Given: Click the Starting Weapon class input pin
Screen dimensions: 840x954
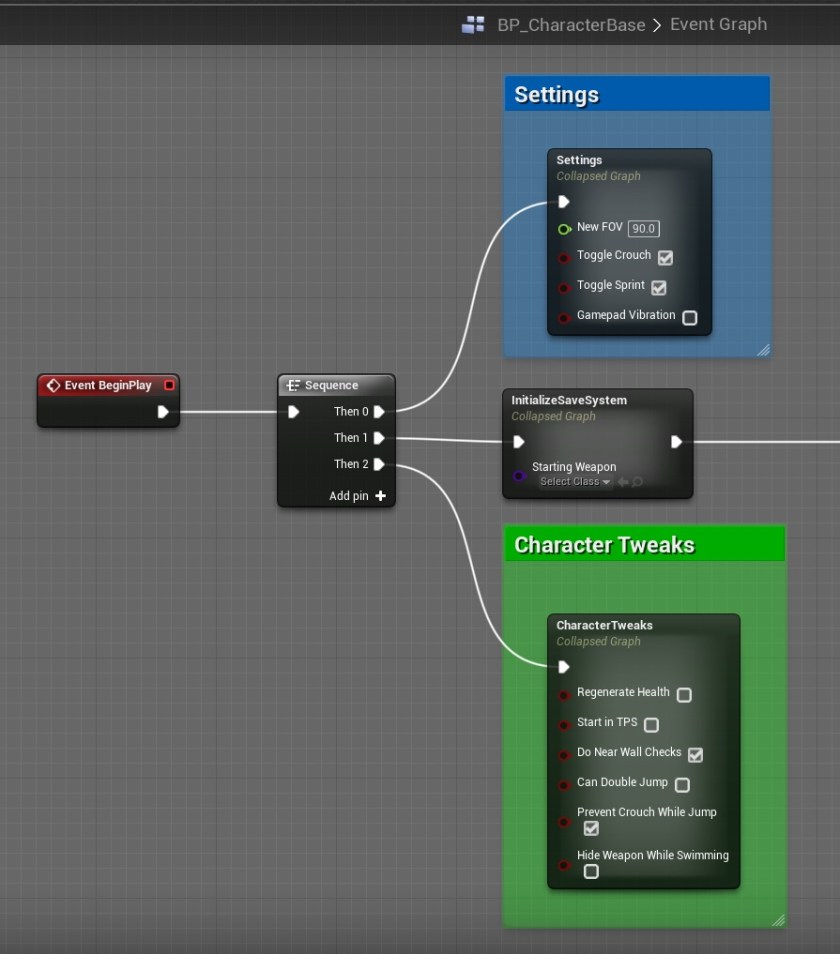Looking at the screenshot, I should point(518,476).
